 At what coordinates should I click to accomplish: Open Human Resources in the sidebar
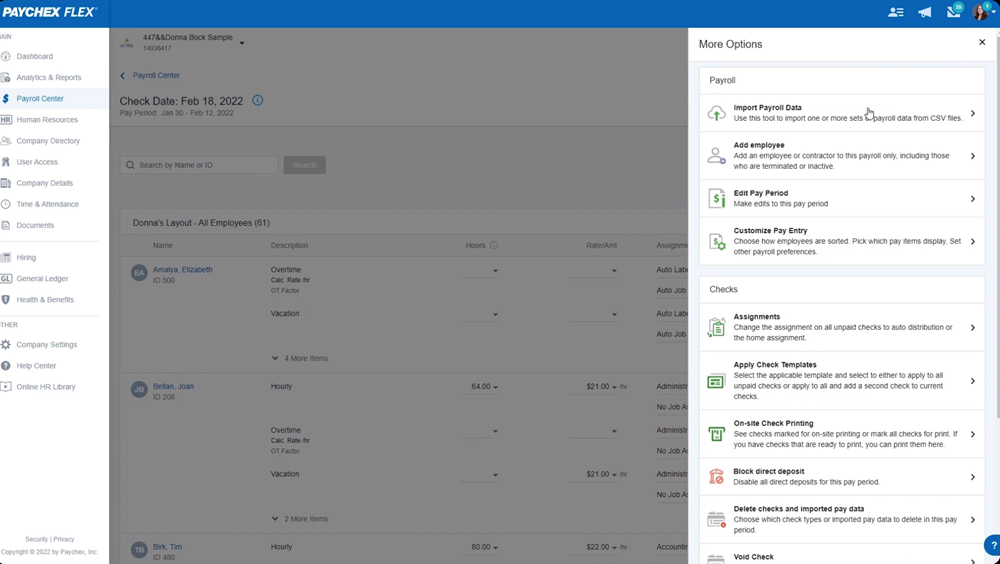46,120
